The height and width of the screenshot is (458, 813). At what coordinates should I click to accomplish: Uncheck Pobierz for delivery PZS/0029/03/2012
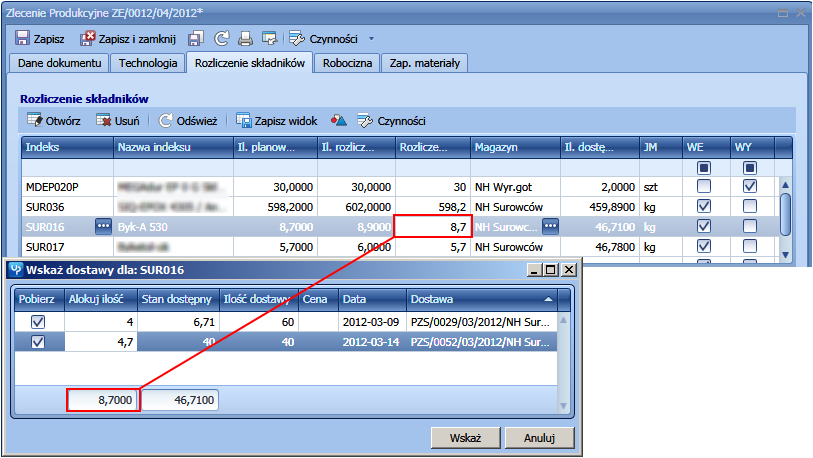38,322
